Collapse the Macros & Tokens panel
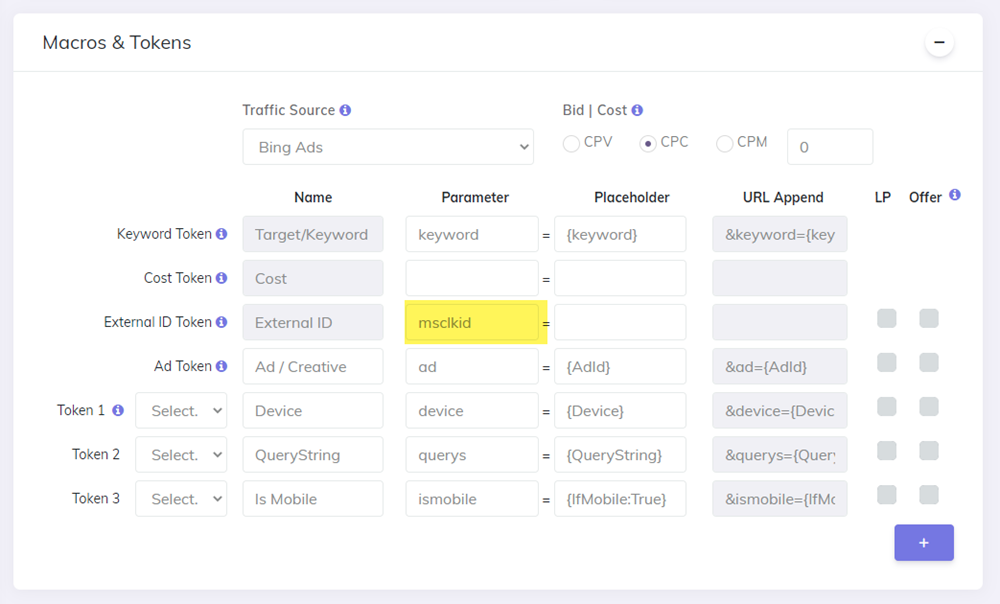1000x604 pixels. (938, 42)
